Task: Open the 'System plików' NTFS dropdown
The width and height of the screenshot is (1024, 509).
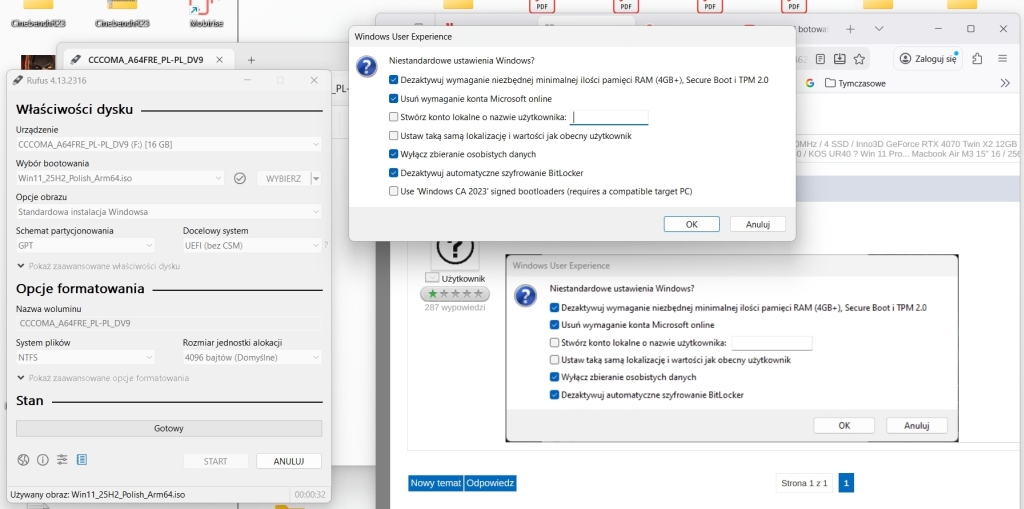Action: coord(86,357)
